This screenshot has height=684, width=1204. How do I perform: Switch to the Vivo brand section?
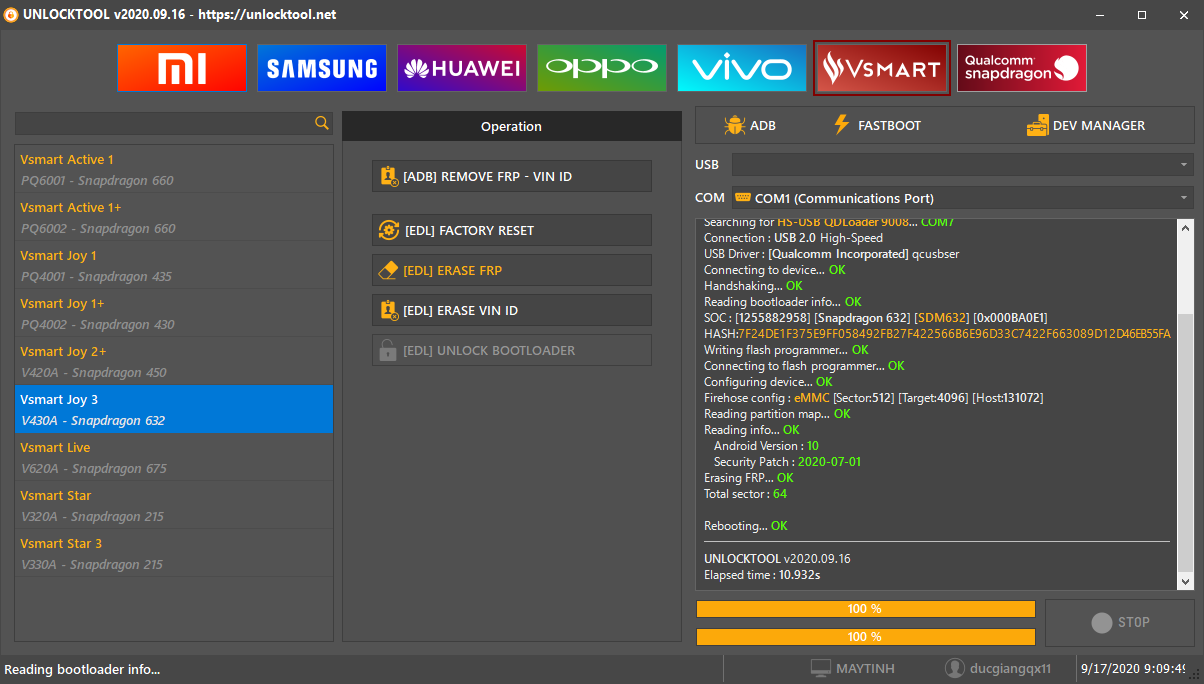click(x=741, y=68)
